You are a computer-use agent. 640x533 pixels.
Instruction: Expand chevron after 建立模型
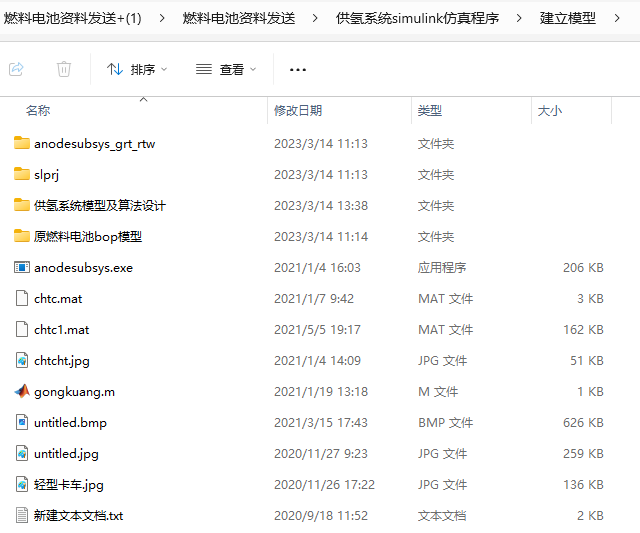[617, 18]
